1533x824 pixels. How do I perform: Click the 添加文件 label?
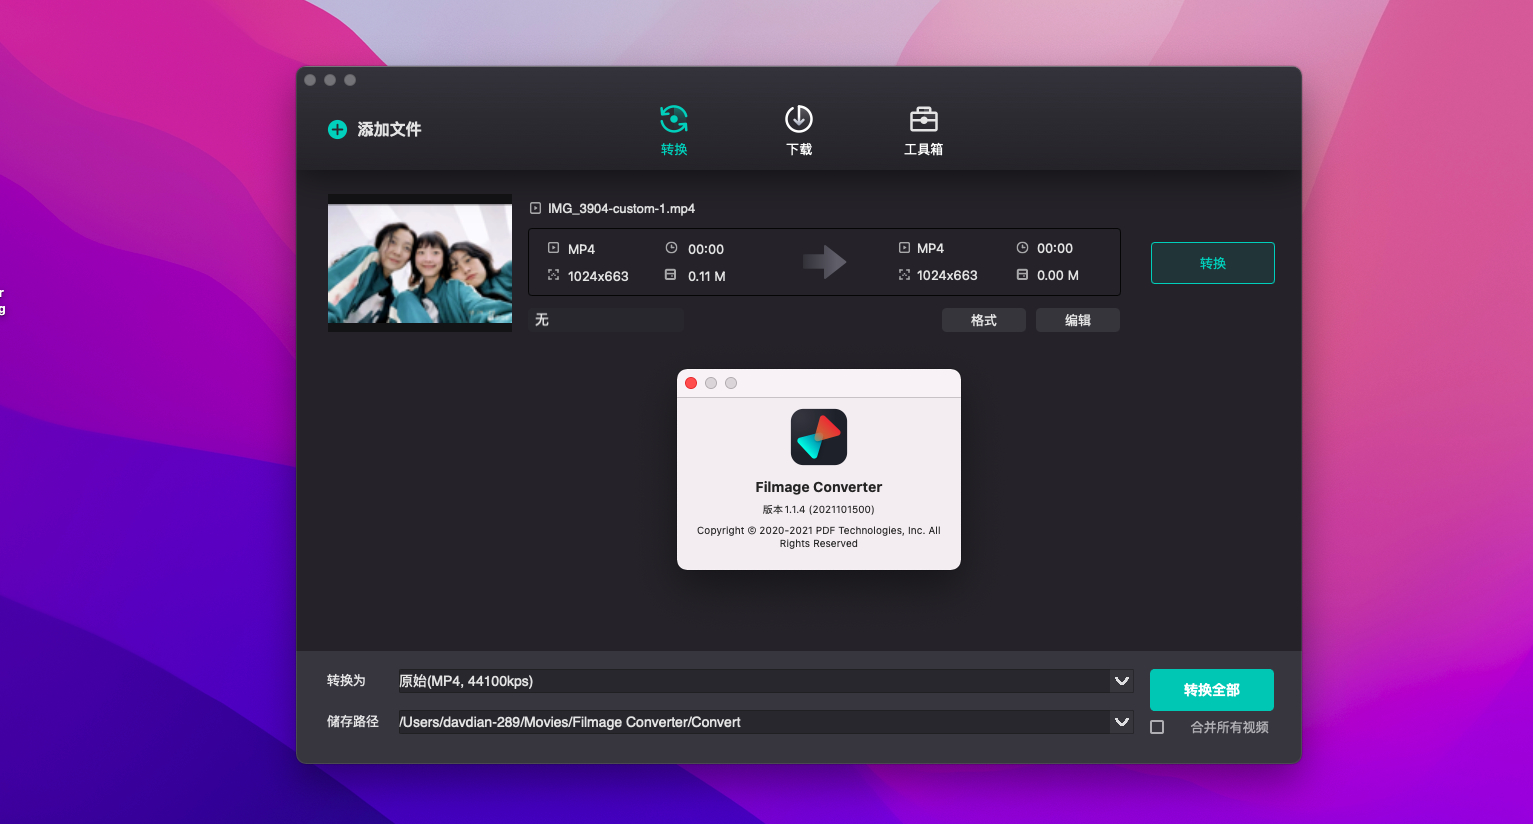[x=389, y=129]
